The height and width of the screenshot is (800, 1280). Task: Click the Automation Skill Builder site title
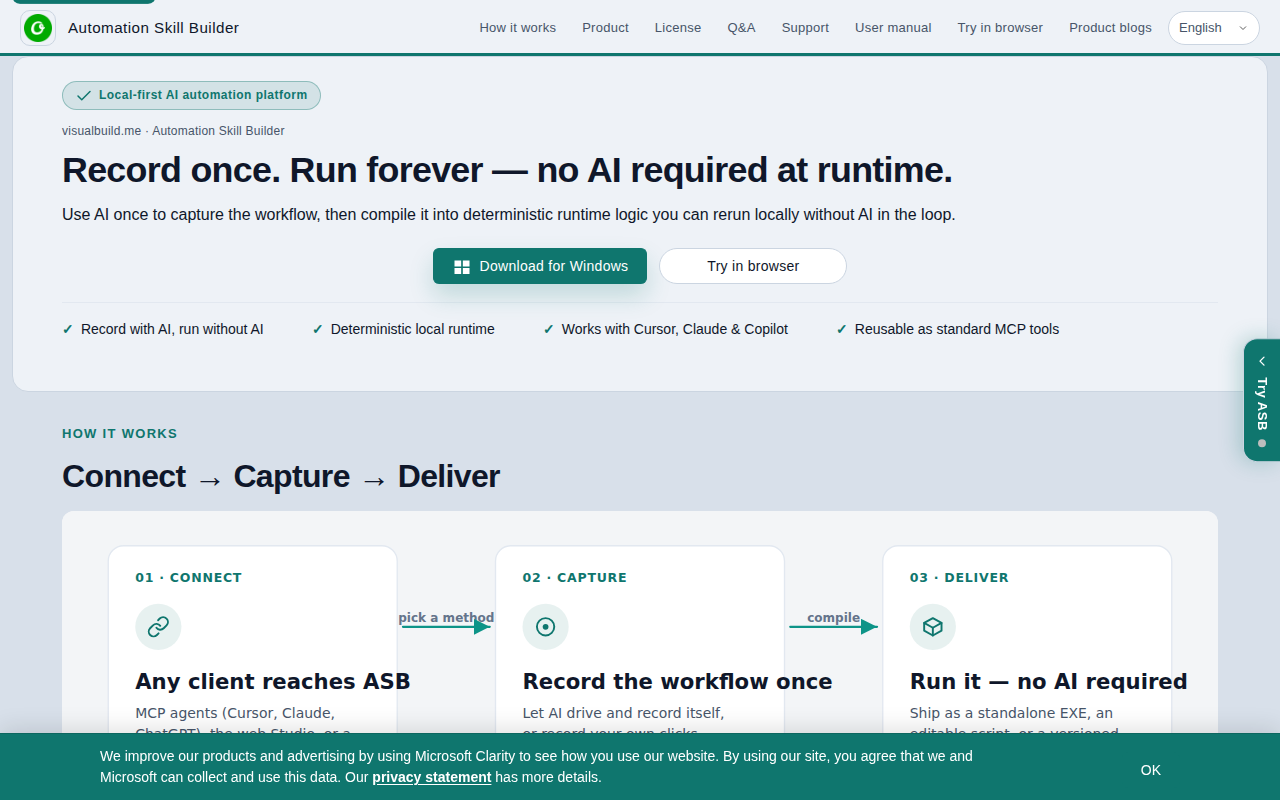154,28
